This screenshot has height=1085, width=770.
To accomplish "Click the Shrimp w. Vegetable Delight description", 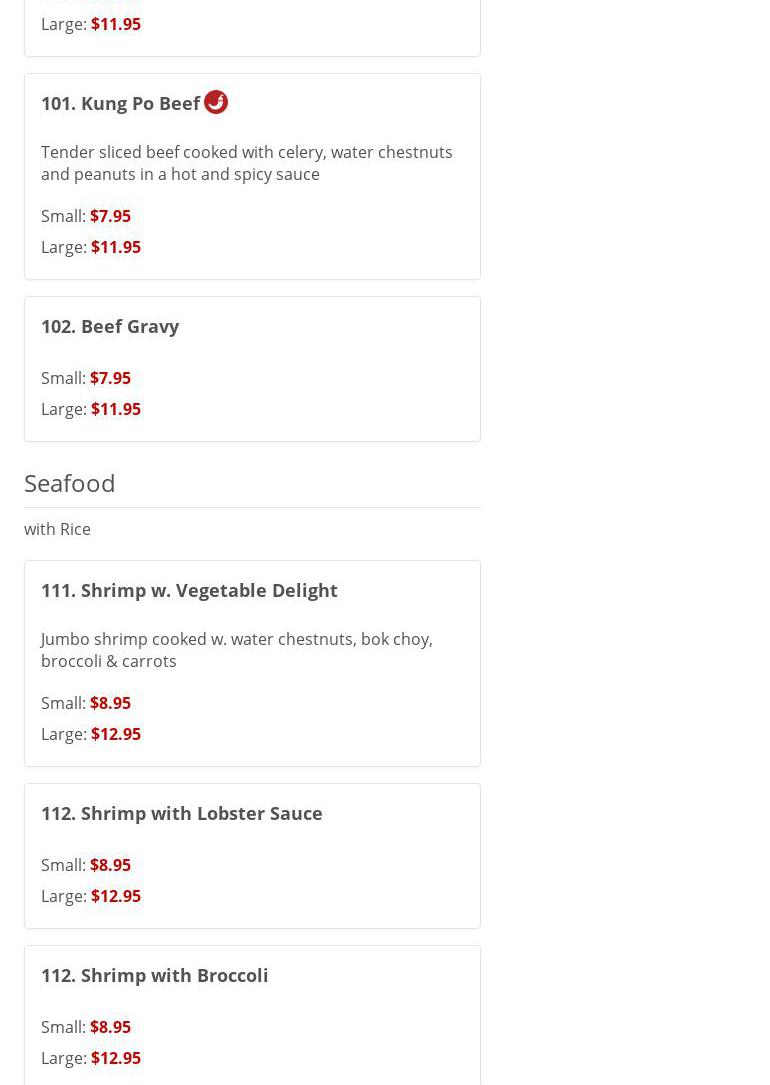I will tap(236, 650).
